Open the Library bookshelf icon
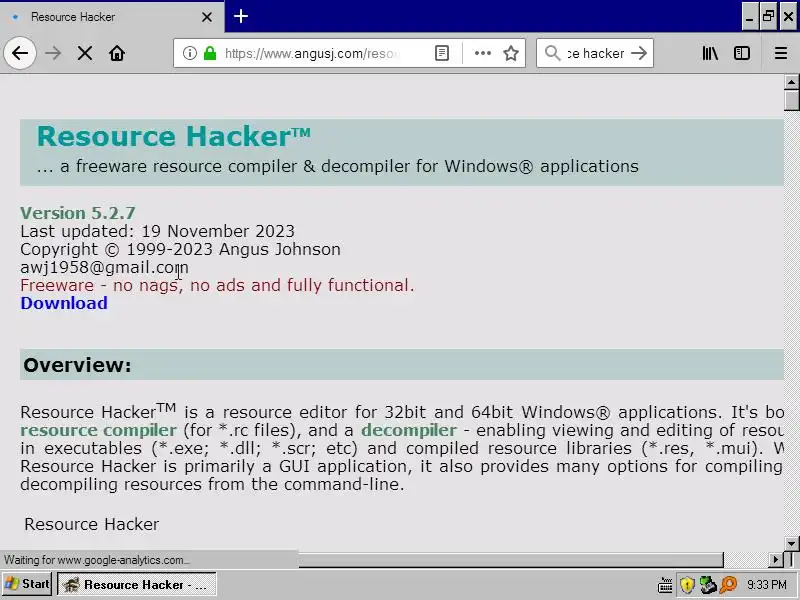 click(x=710, y=53)
